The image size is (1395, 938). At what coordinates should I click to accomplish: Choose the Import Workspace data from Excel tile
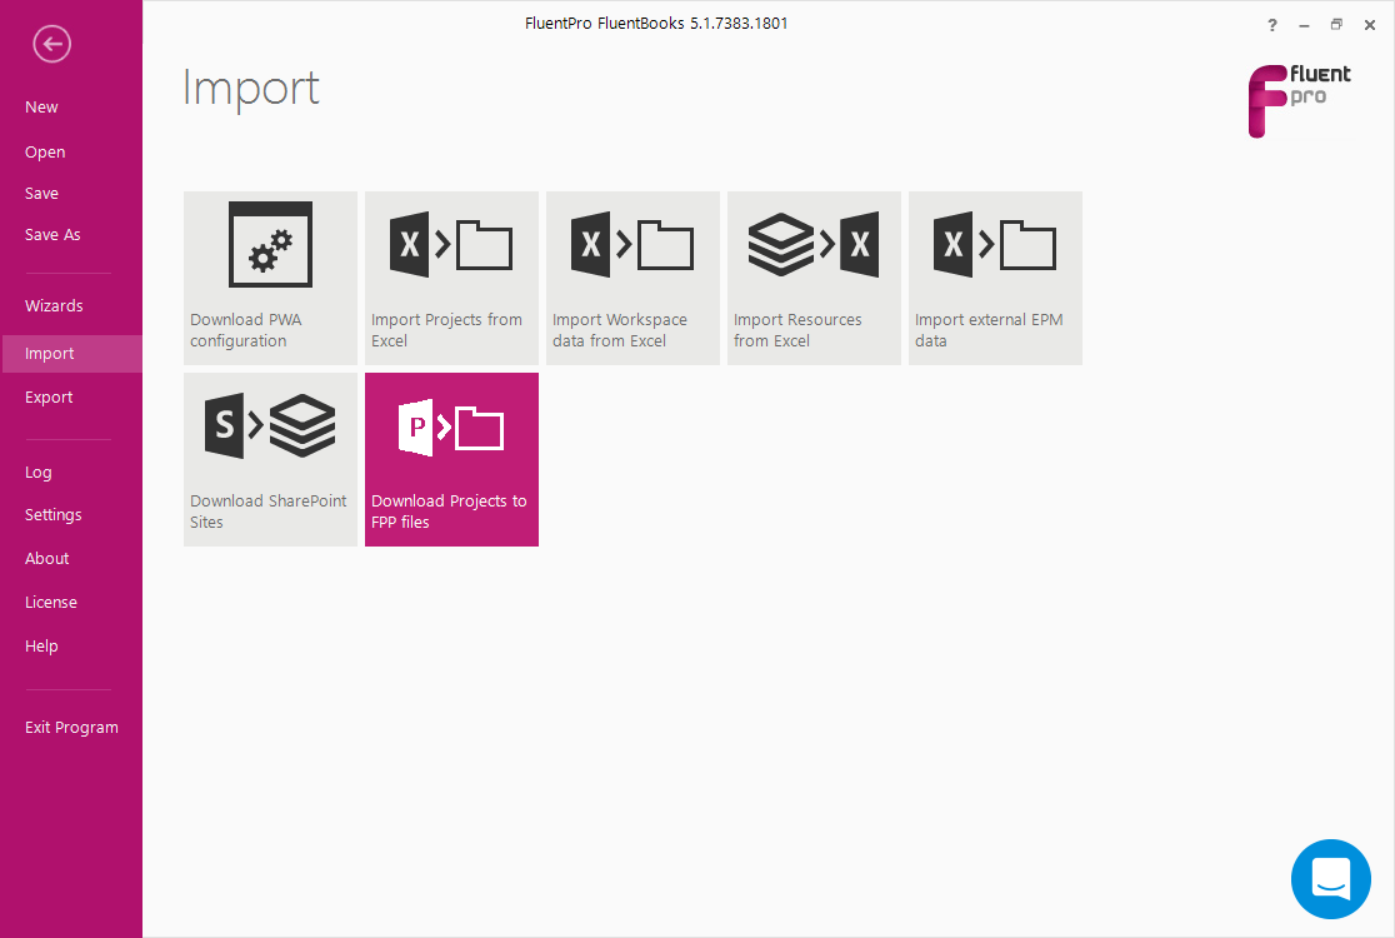tap(633, 278)
